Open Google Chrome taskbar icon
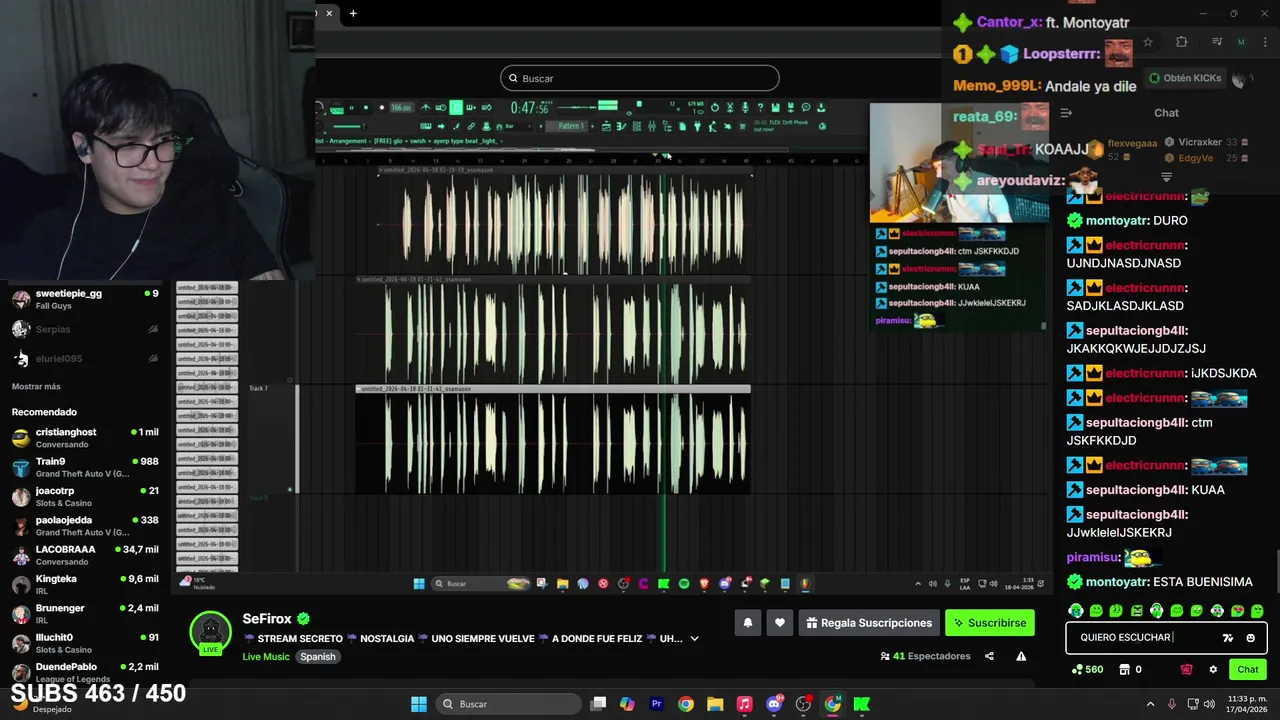 (x=686, y=704)
